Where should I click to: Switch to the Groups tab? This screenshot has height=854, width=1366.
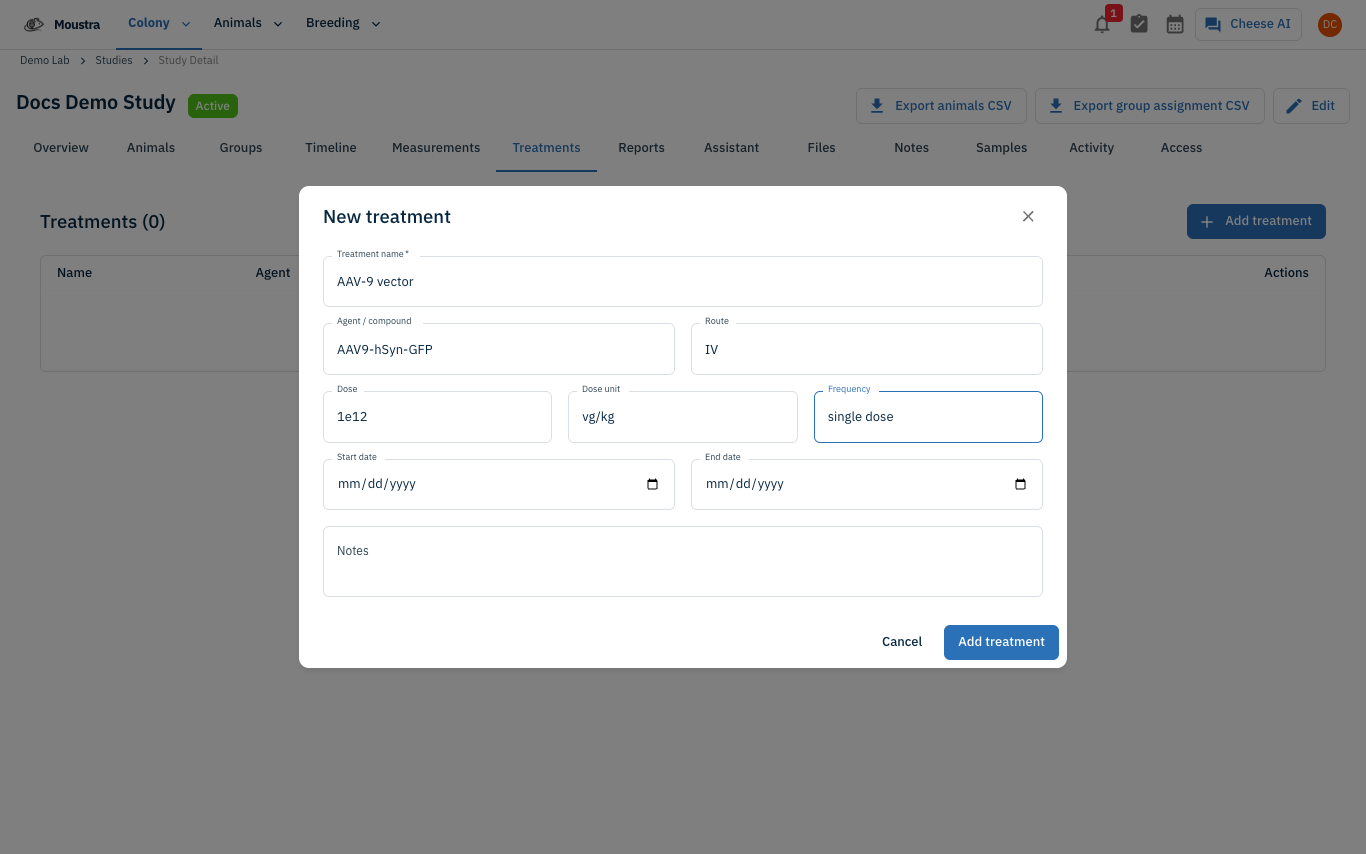click(241, 148)
